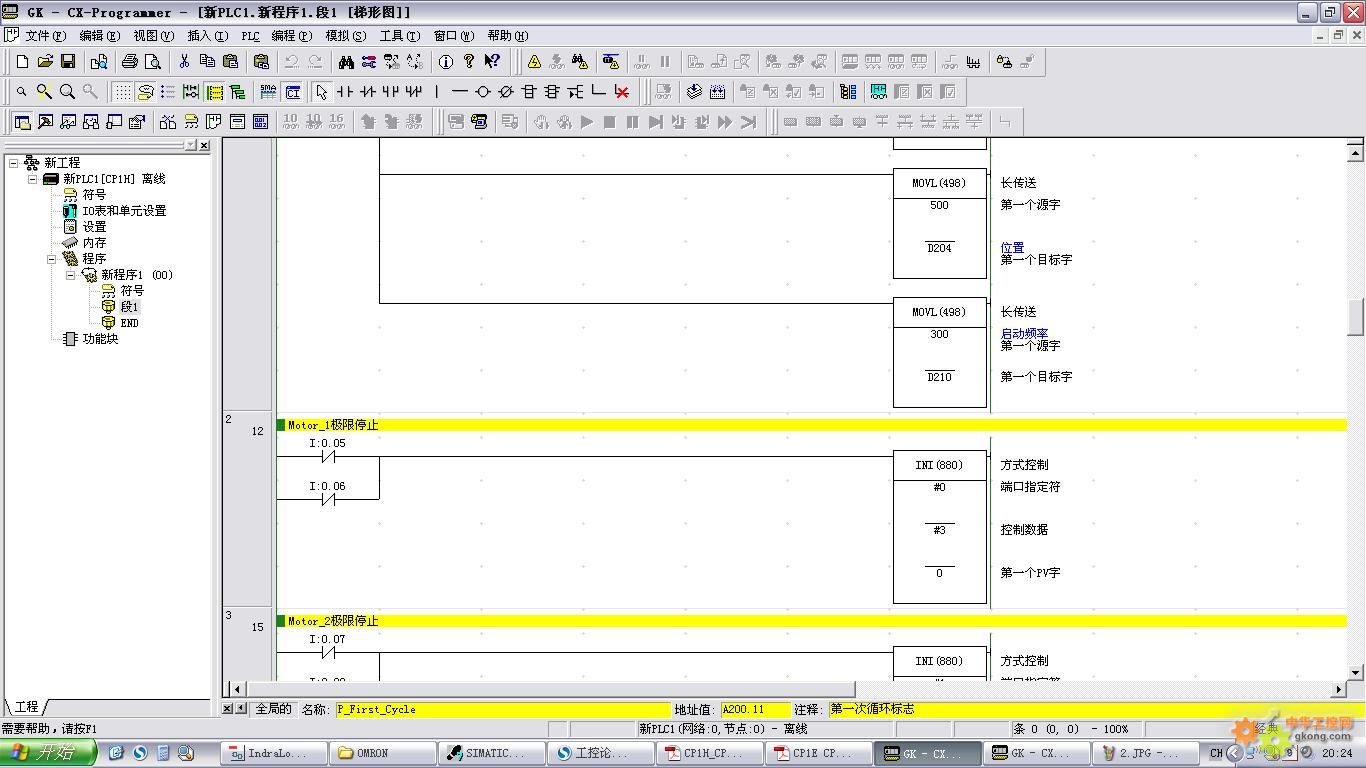Click the vertical scrollbar thumb
The width and height of the screenshot is (1366, 768).
coord(1356,317)
